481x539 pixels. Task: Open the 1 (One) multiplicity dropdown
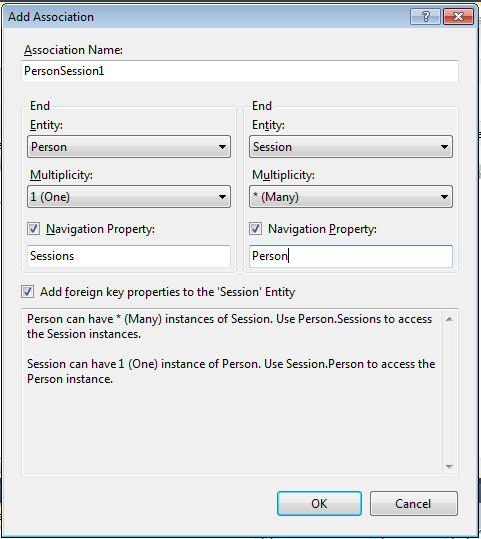tap(129, 197)
